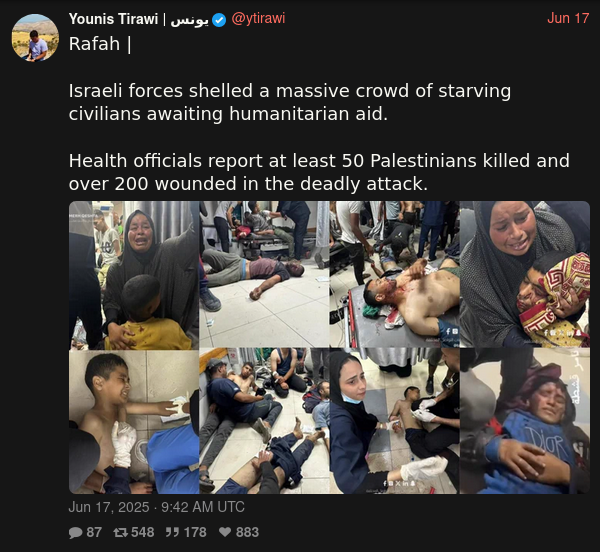Open the Jun 17 date link

coord(568,18)
